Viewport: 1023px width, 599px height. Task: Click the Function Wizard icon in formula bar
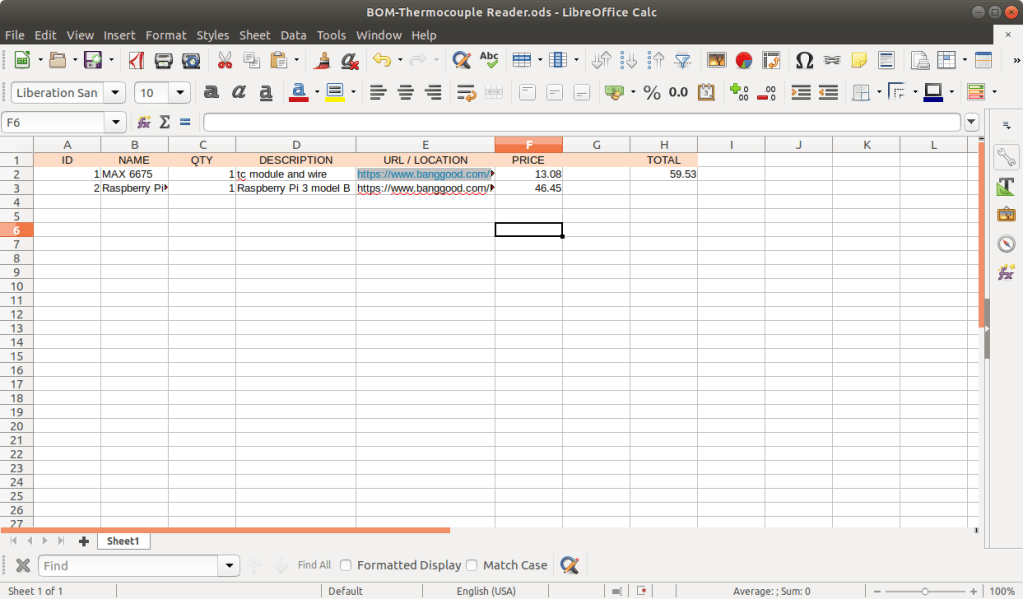pyautogui.click(x=144, y=122)
